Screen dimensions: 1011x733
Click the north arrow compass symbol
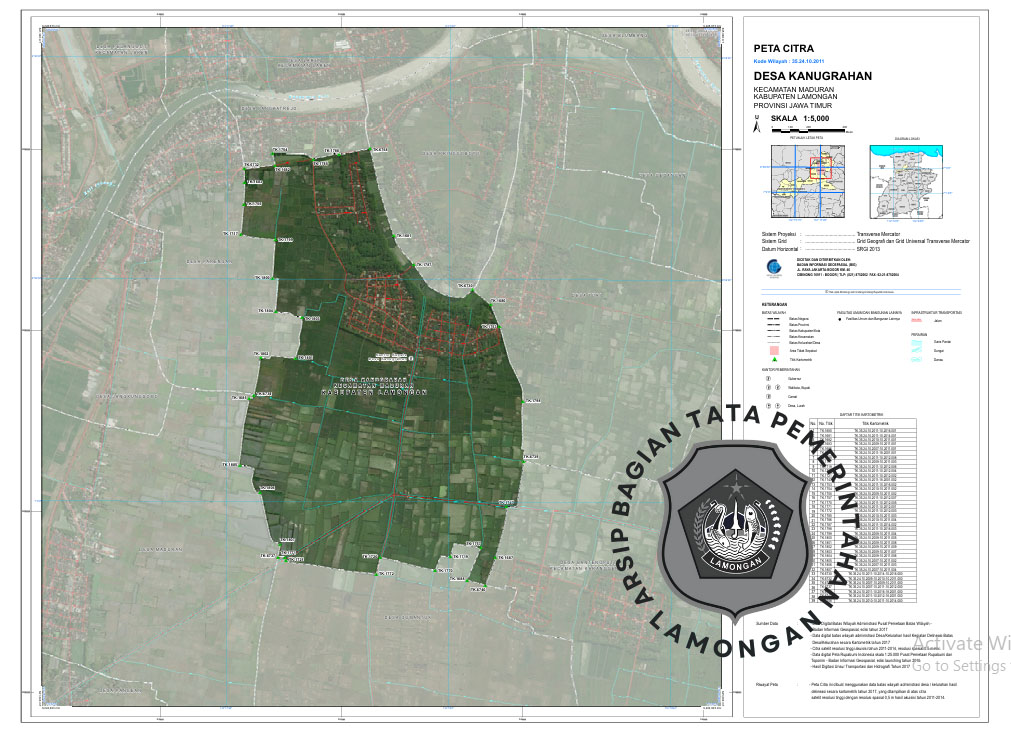(x=758, y=126)
